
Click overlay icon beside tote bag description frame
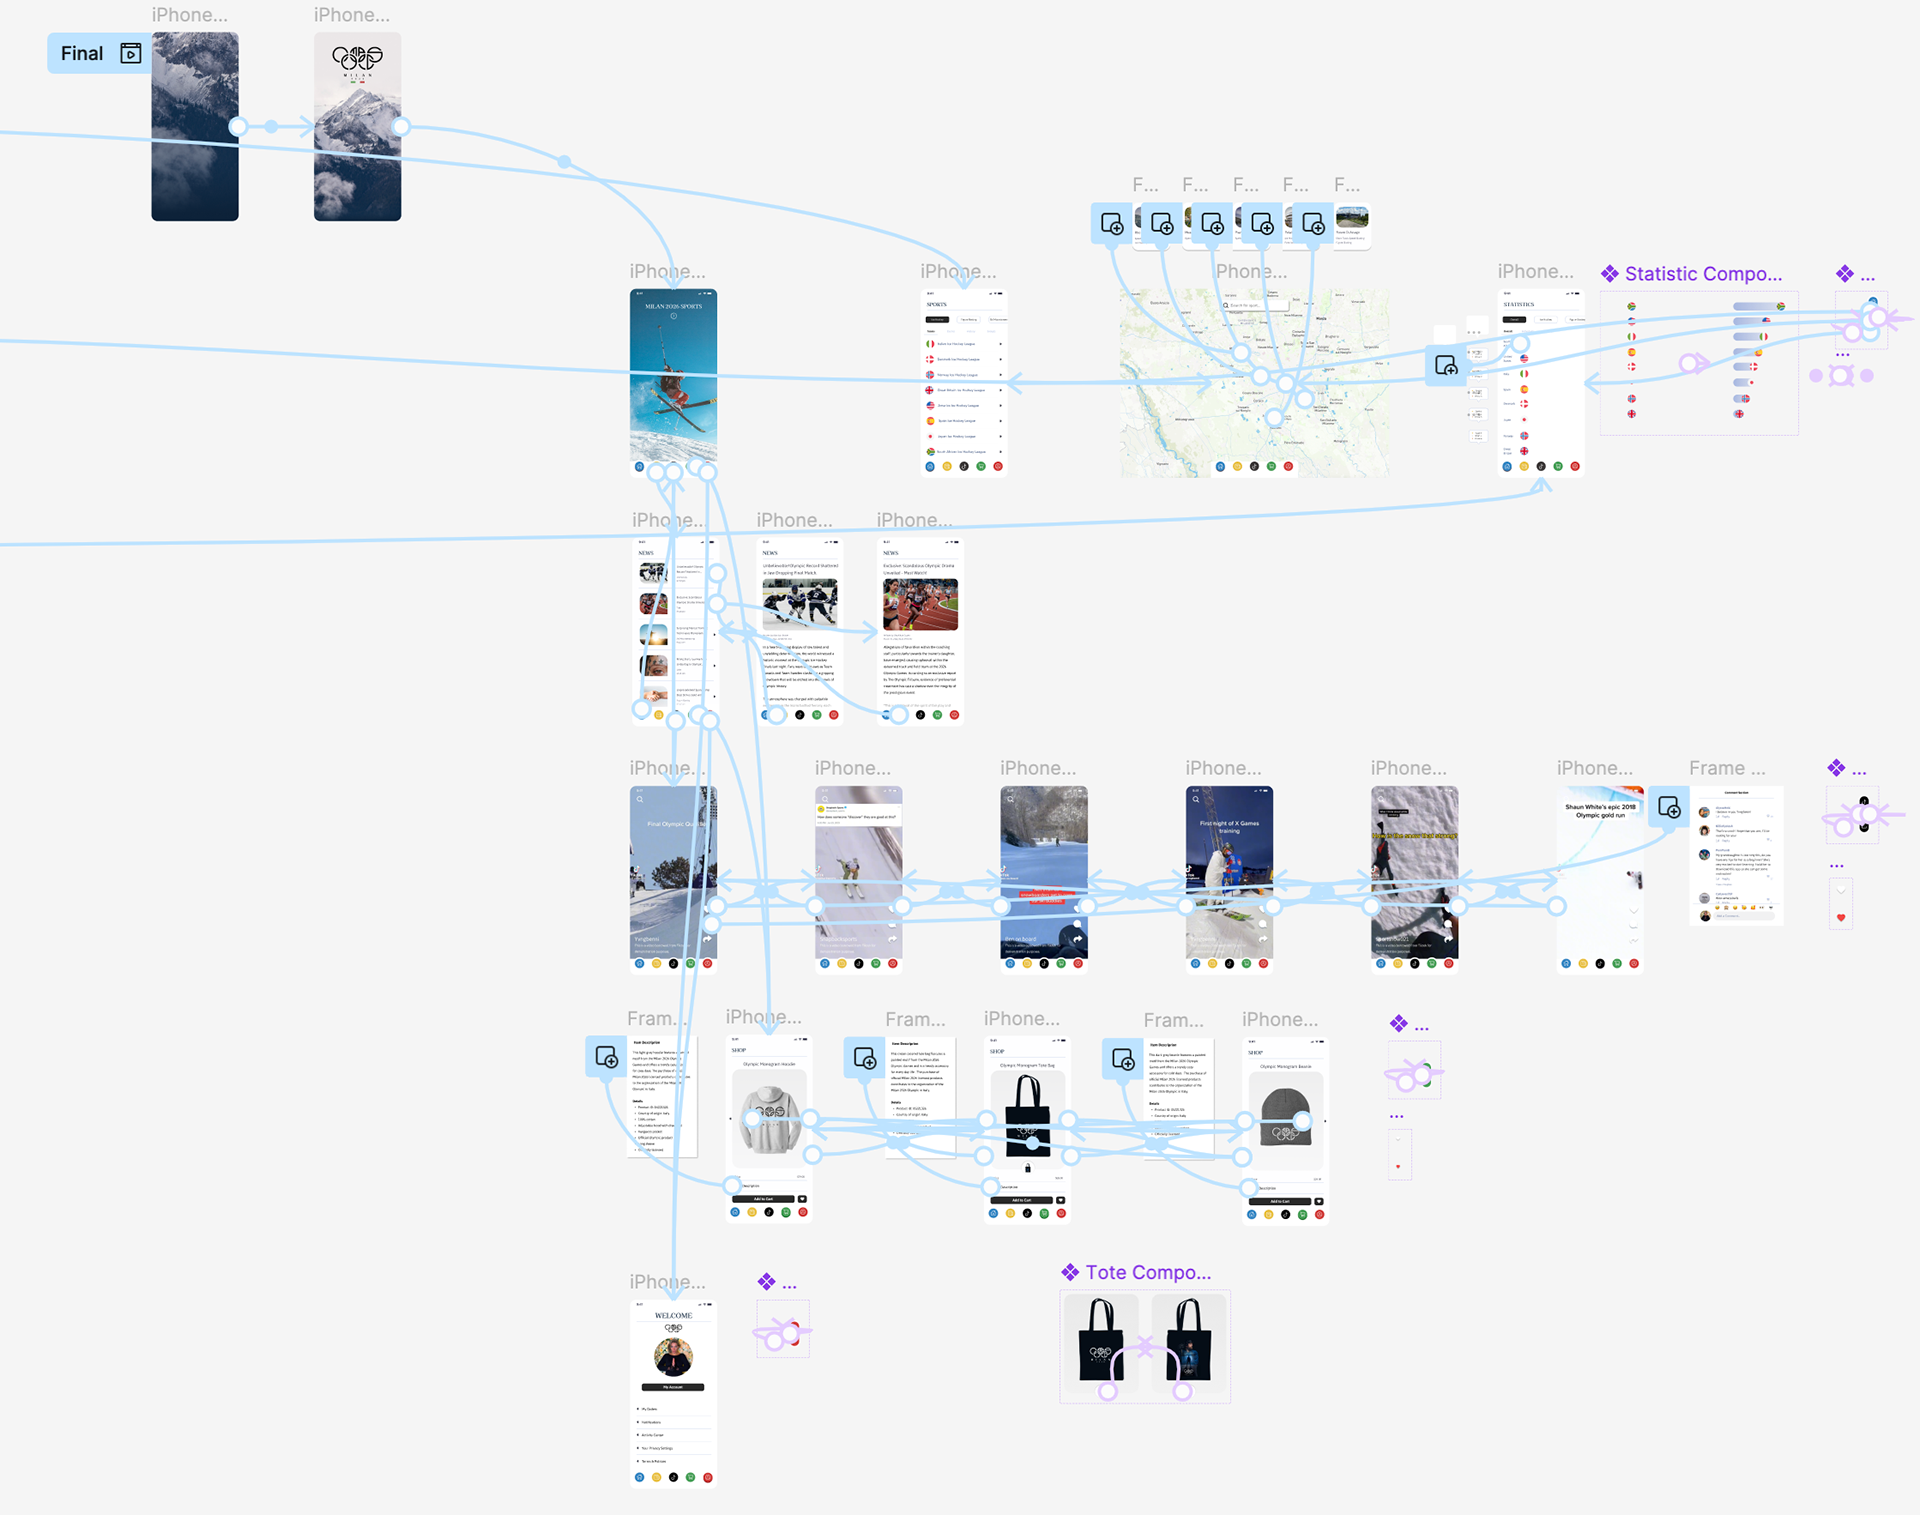click(865, 1058)
